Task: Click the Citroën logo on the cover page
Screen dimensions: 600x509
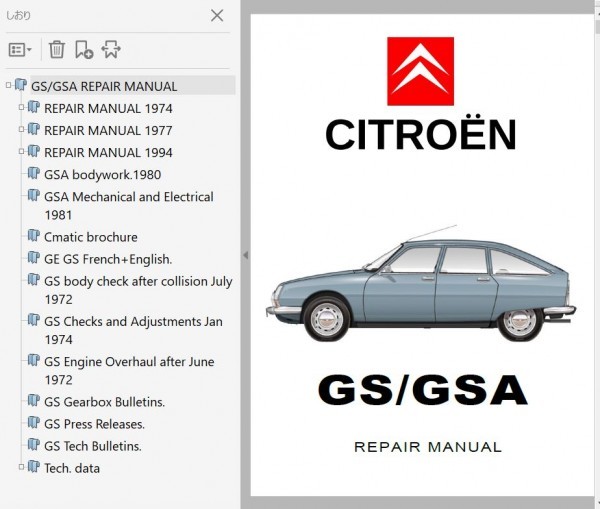Action: (421, 71)
